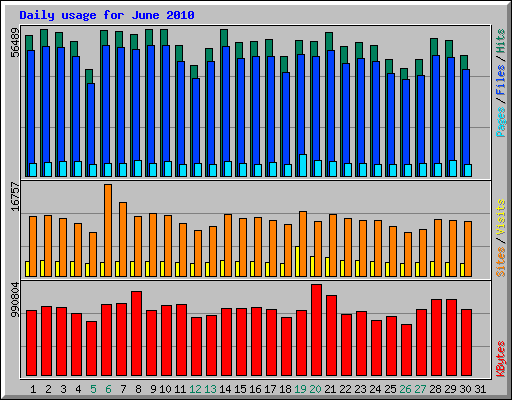Click day 17 on the x-axis
This screenshot has height=400, width=512.
coord(270,389)
